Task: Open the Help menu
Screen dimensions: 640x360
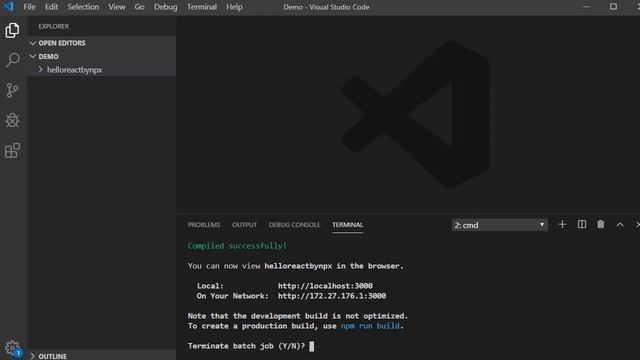Action: [234, 7]
